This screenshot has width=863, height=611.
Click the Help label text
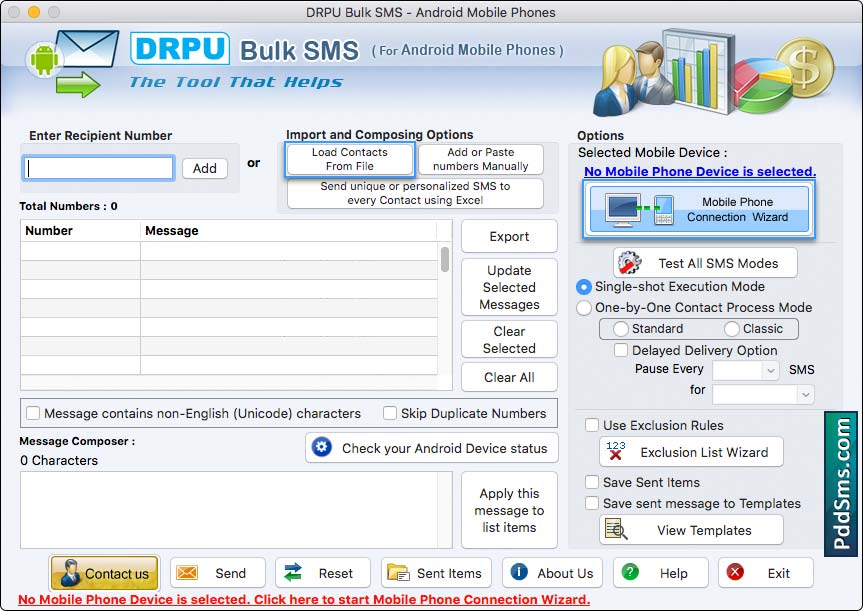tap(674, 573)
